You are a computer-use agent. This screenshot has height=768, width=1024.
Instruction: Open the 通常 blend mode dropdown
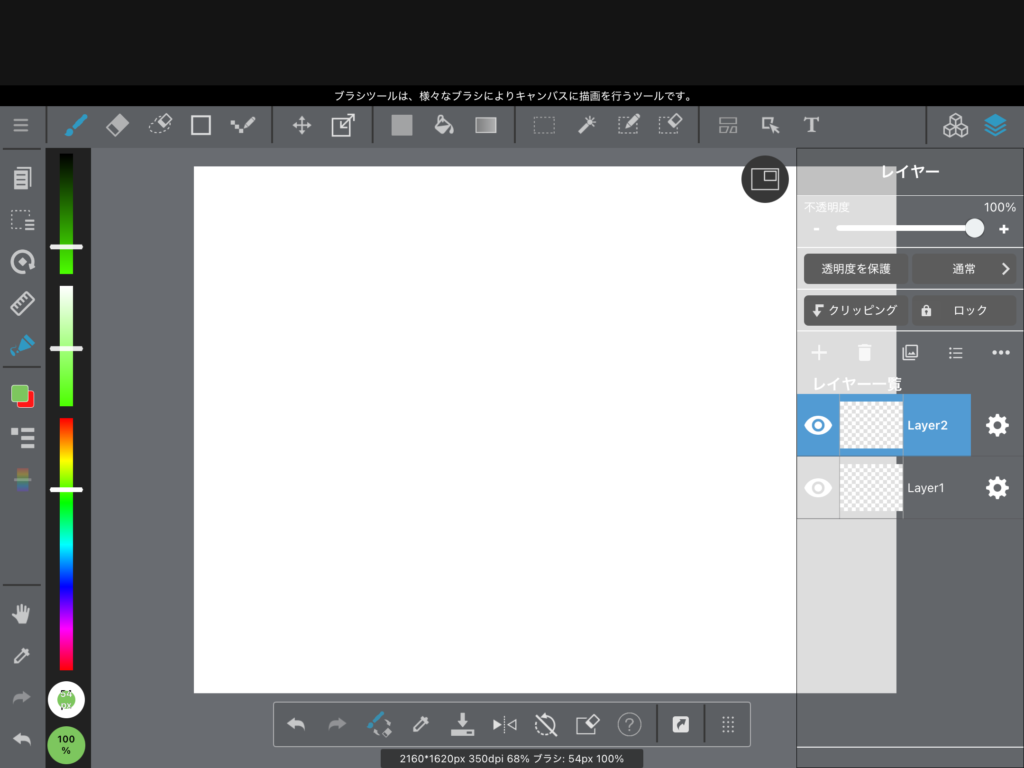[964, 269]
